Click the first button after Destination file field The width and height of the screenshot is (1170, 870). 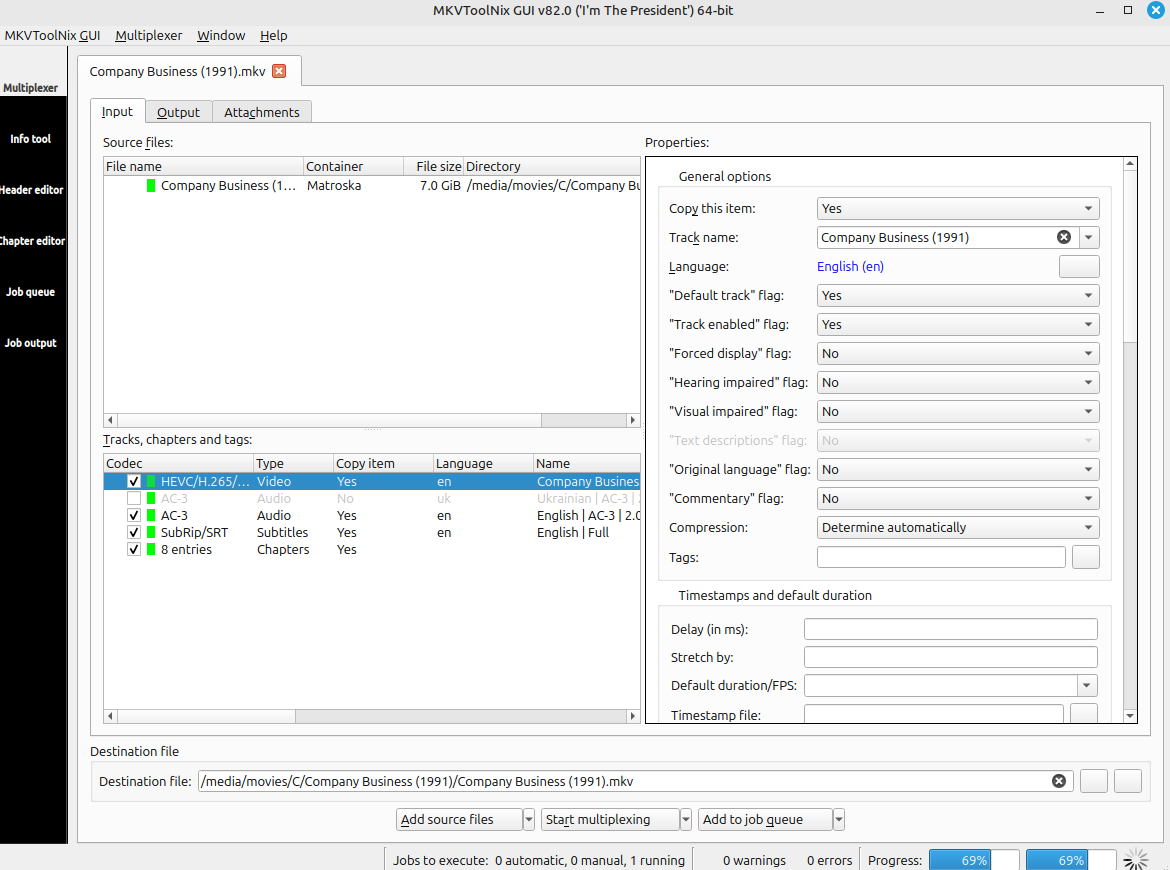[x=1094, y=781]
